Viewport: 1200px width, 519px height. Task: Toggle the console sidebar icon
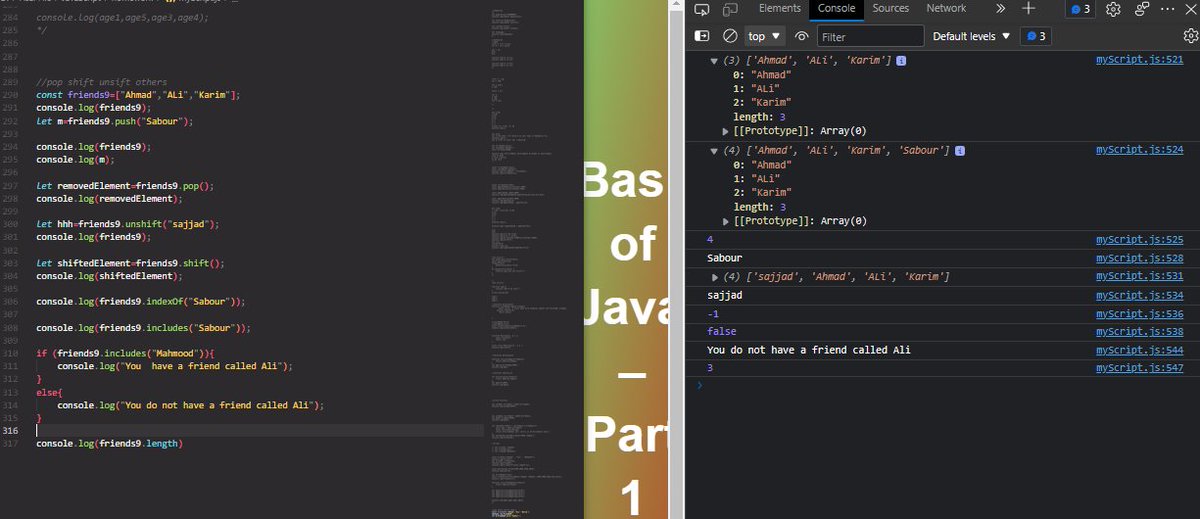coord(702,36)
